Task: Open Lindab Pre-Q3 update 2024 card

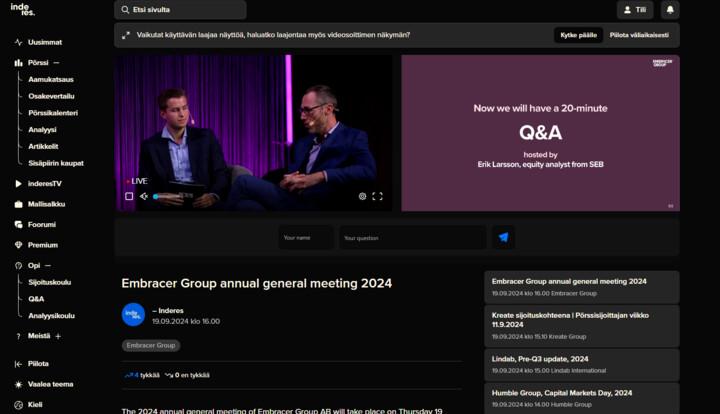Action: click(581, 364)
